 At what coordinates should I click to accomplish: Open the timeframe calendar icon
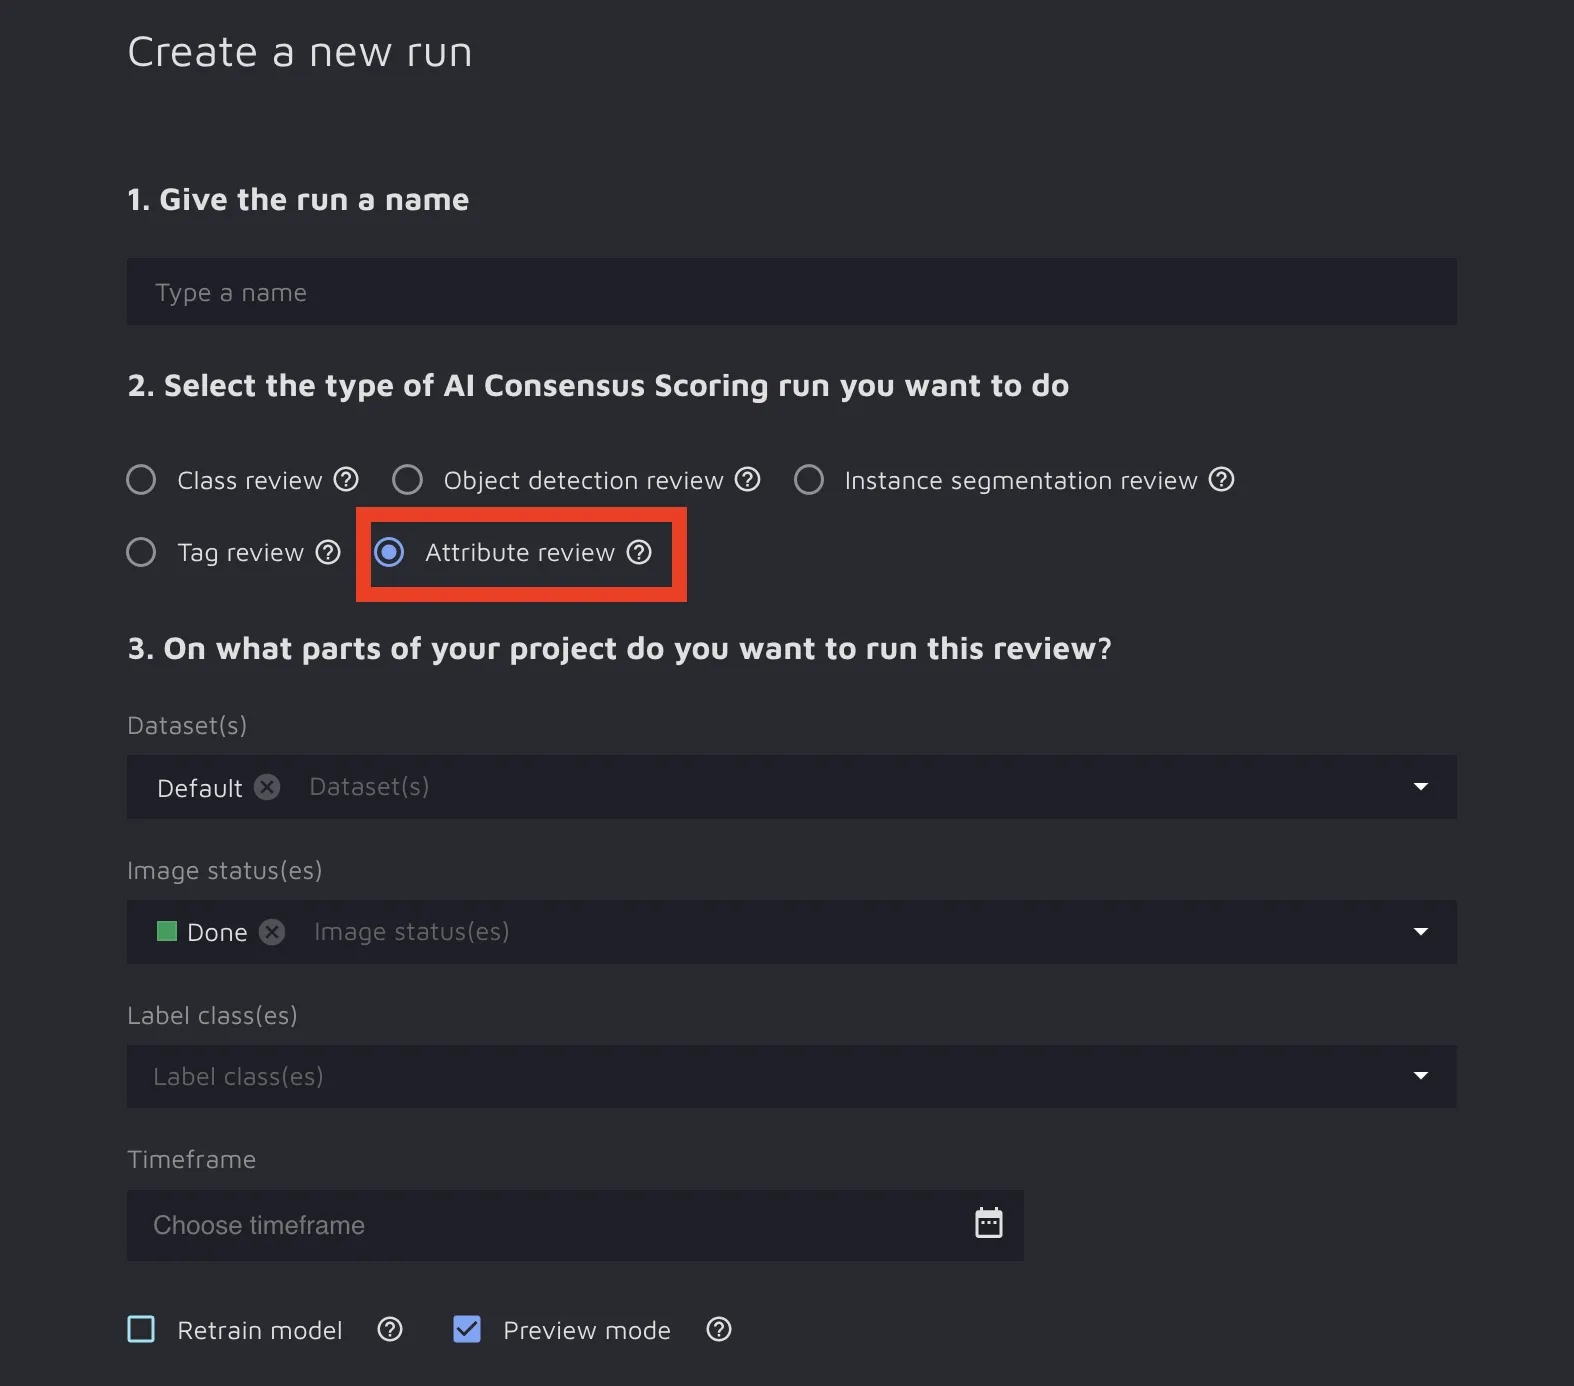988,1223
